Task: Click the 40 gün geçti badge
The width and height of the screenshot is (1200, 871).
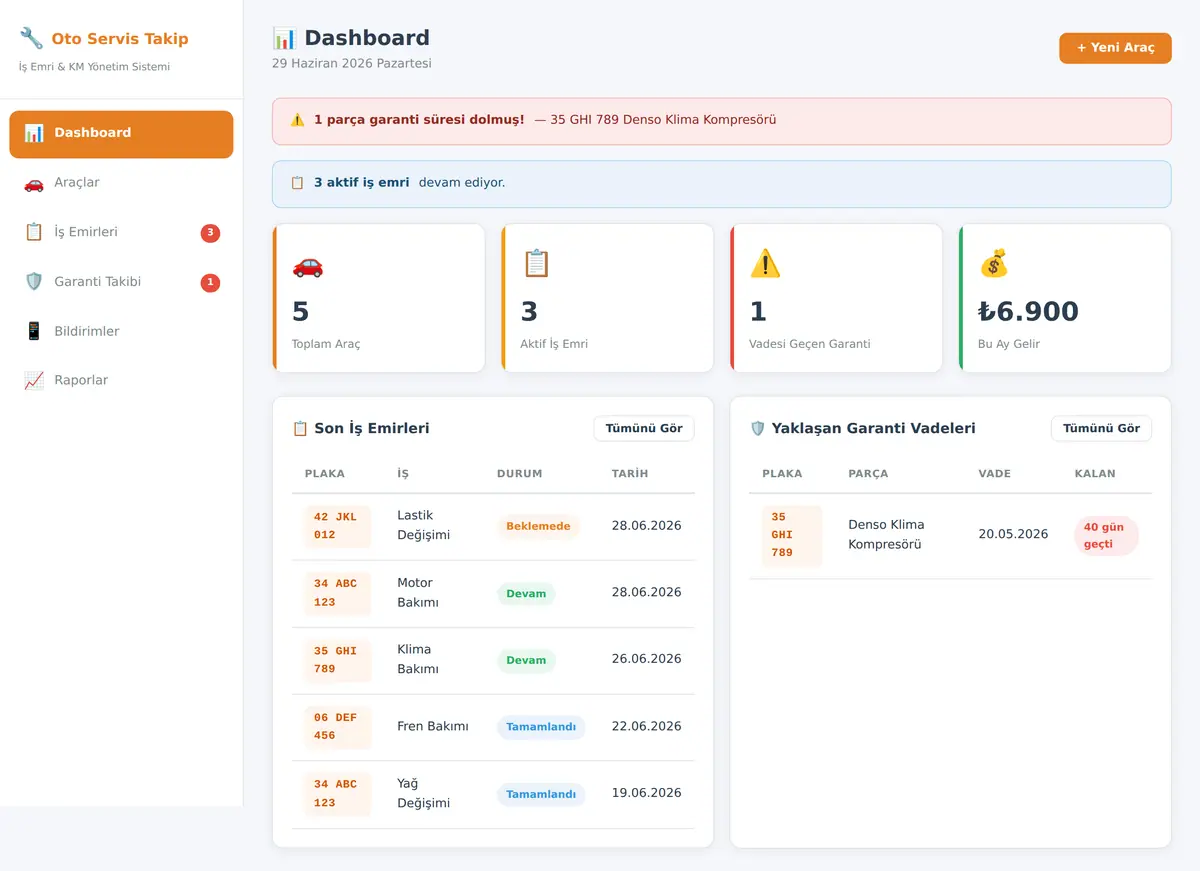Action: (x=1106, y=535)
